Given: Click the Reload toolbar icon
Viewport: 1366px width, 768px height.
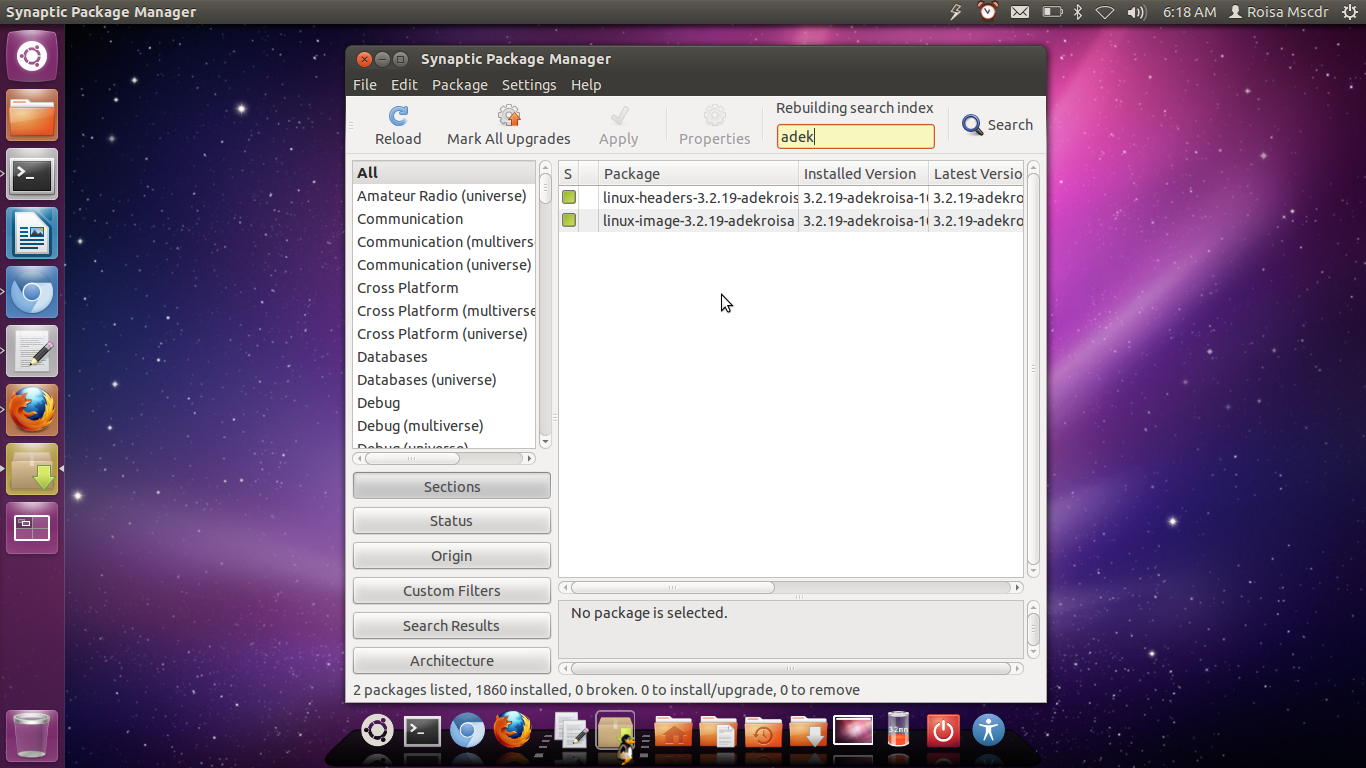Looking at the screenshot, I should [x=398, y=116].
